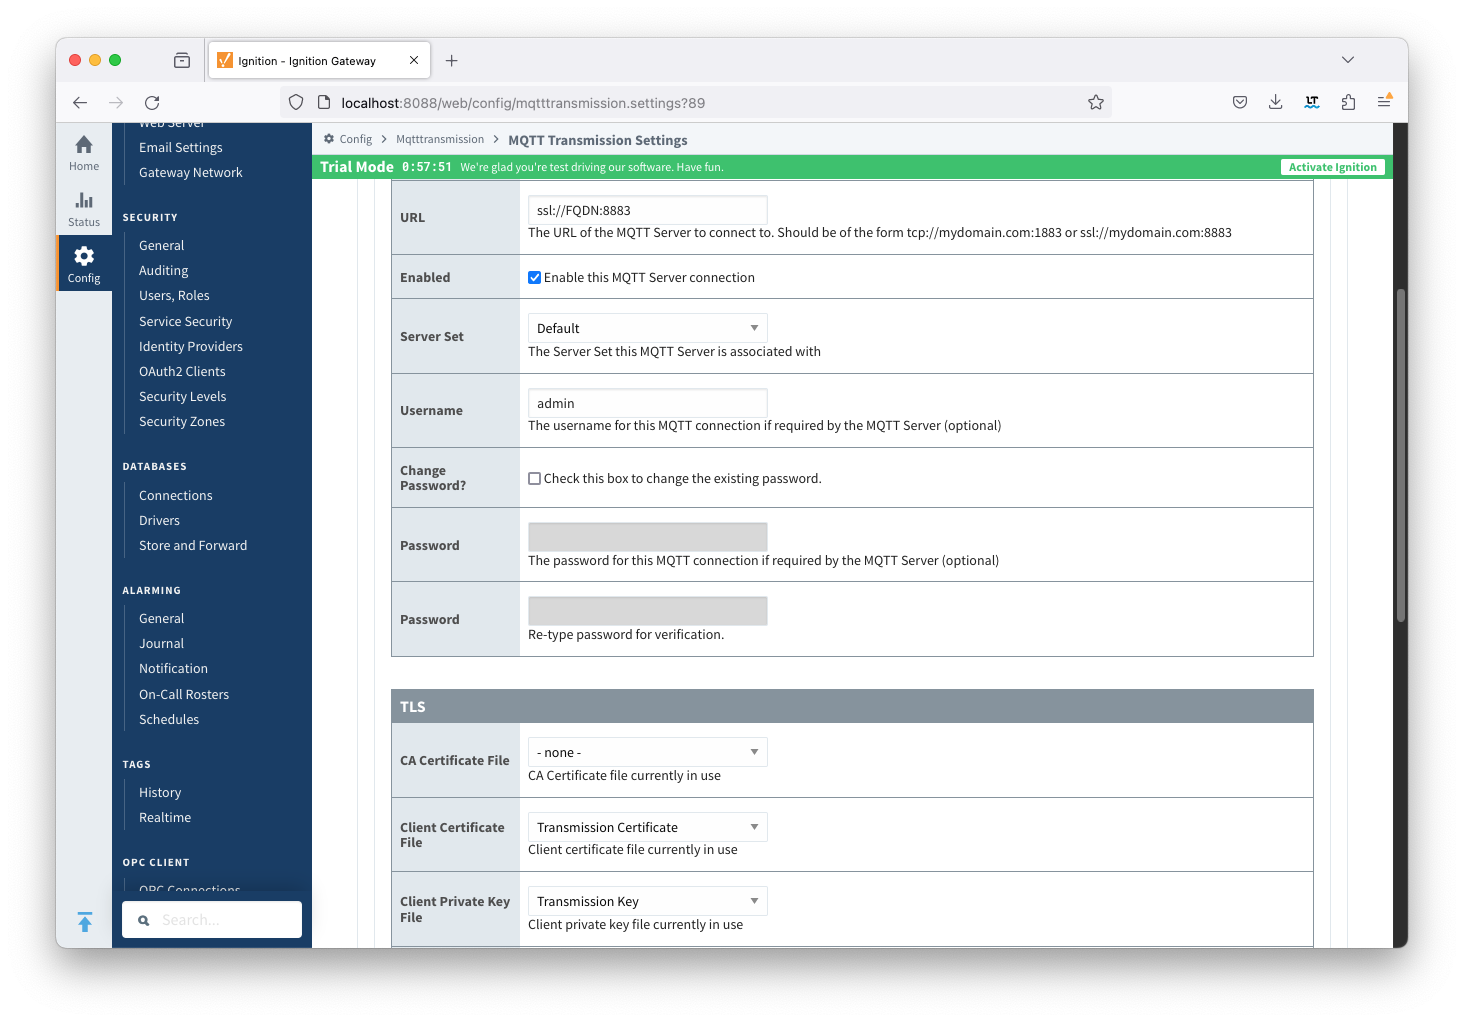Click the URL input field
This screenshot has width=1464, height=1022.
[648, 210]
